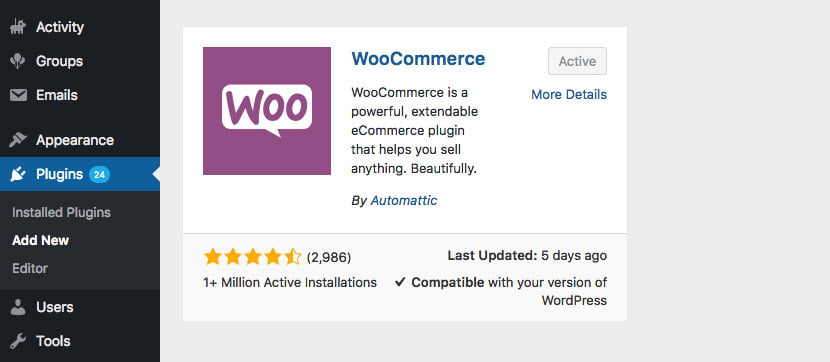Click the Plugins 24 update badge
This screenshot has width=830, height=362.
click(x=99, y=174)
